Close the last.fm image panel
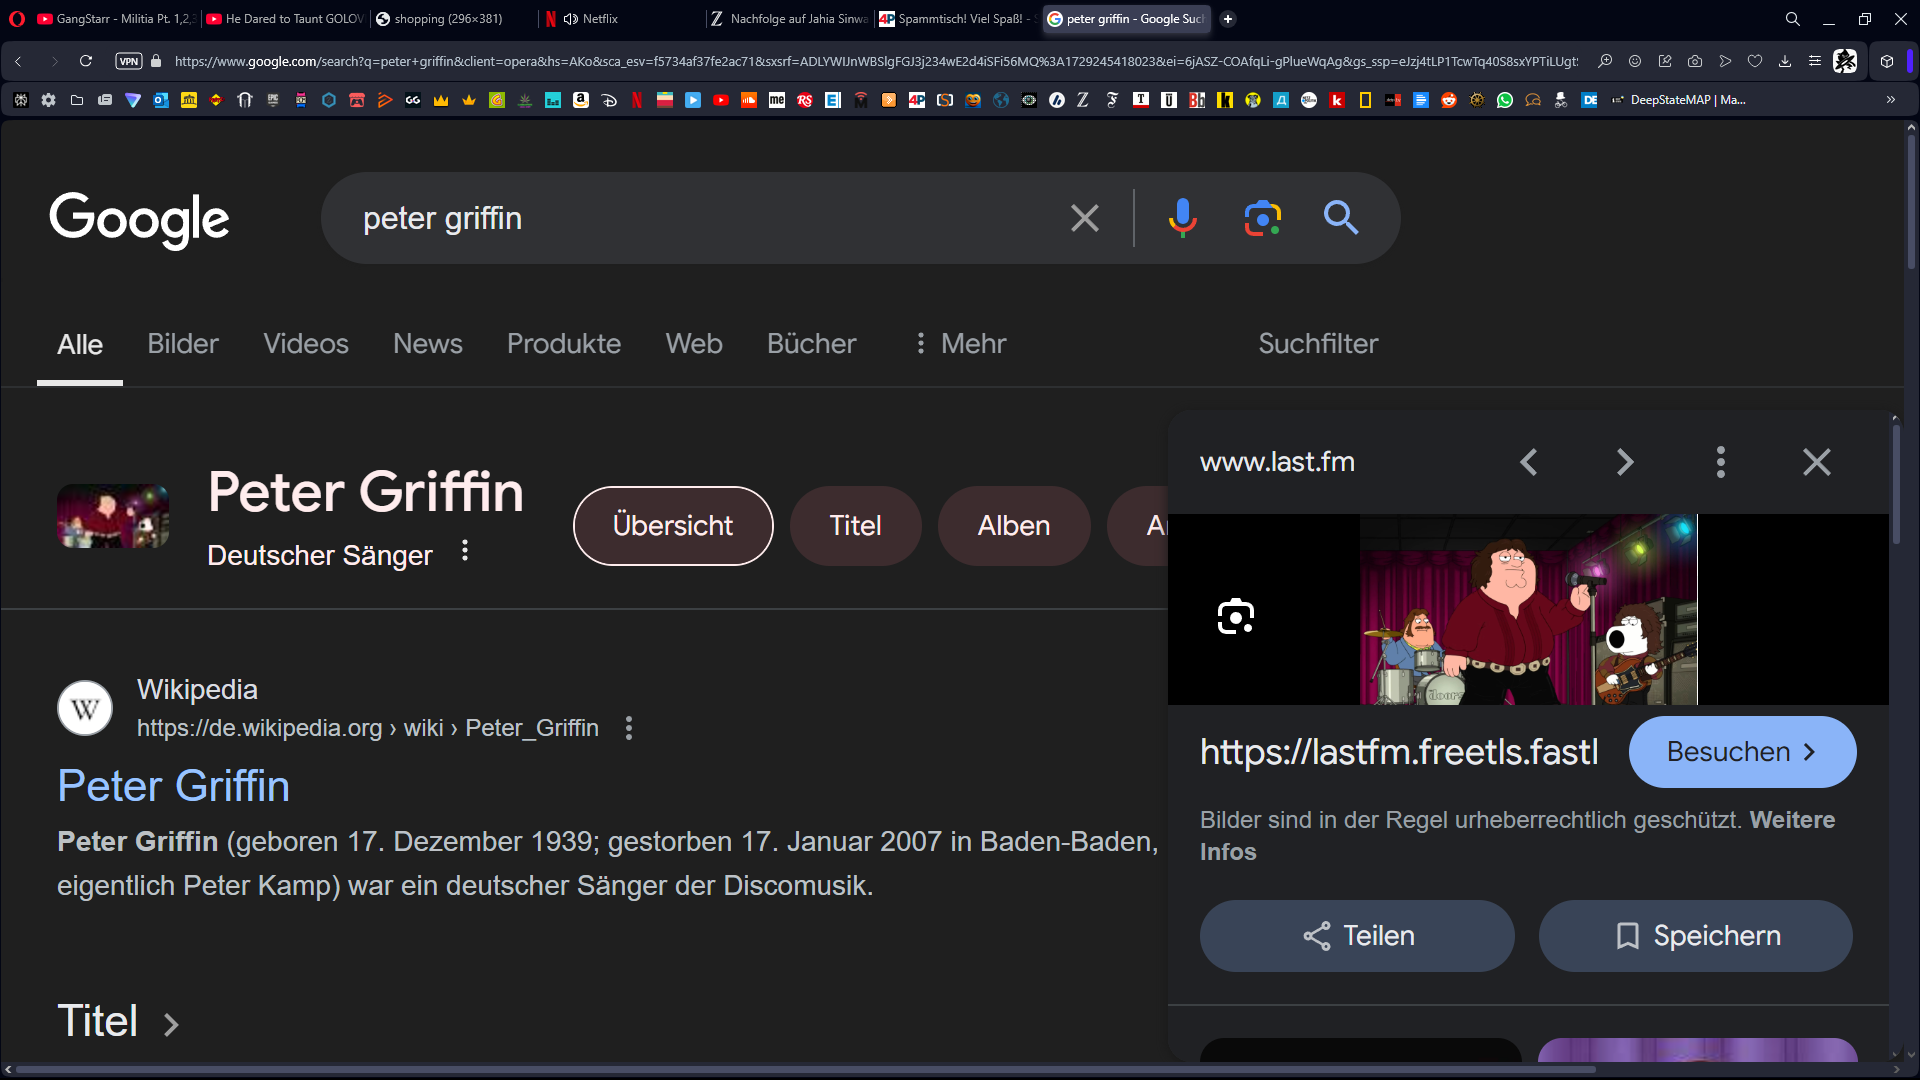1920x1080 pixels. point(1817,462)
